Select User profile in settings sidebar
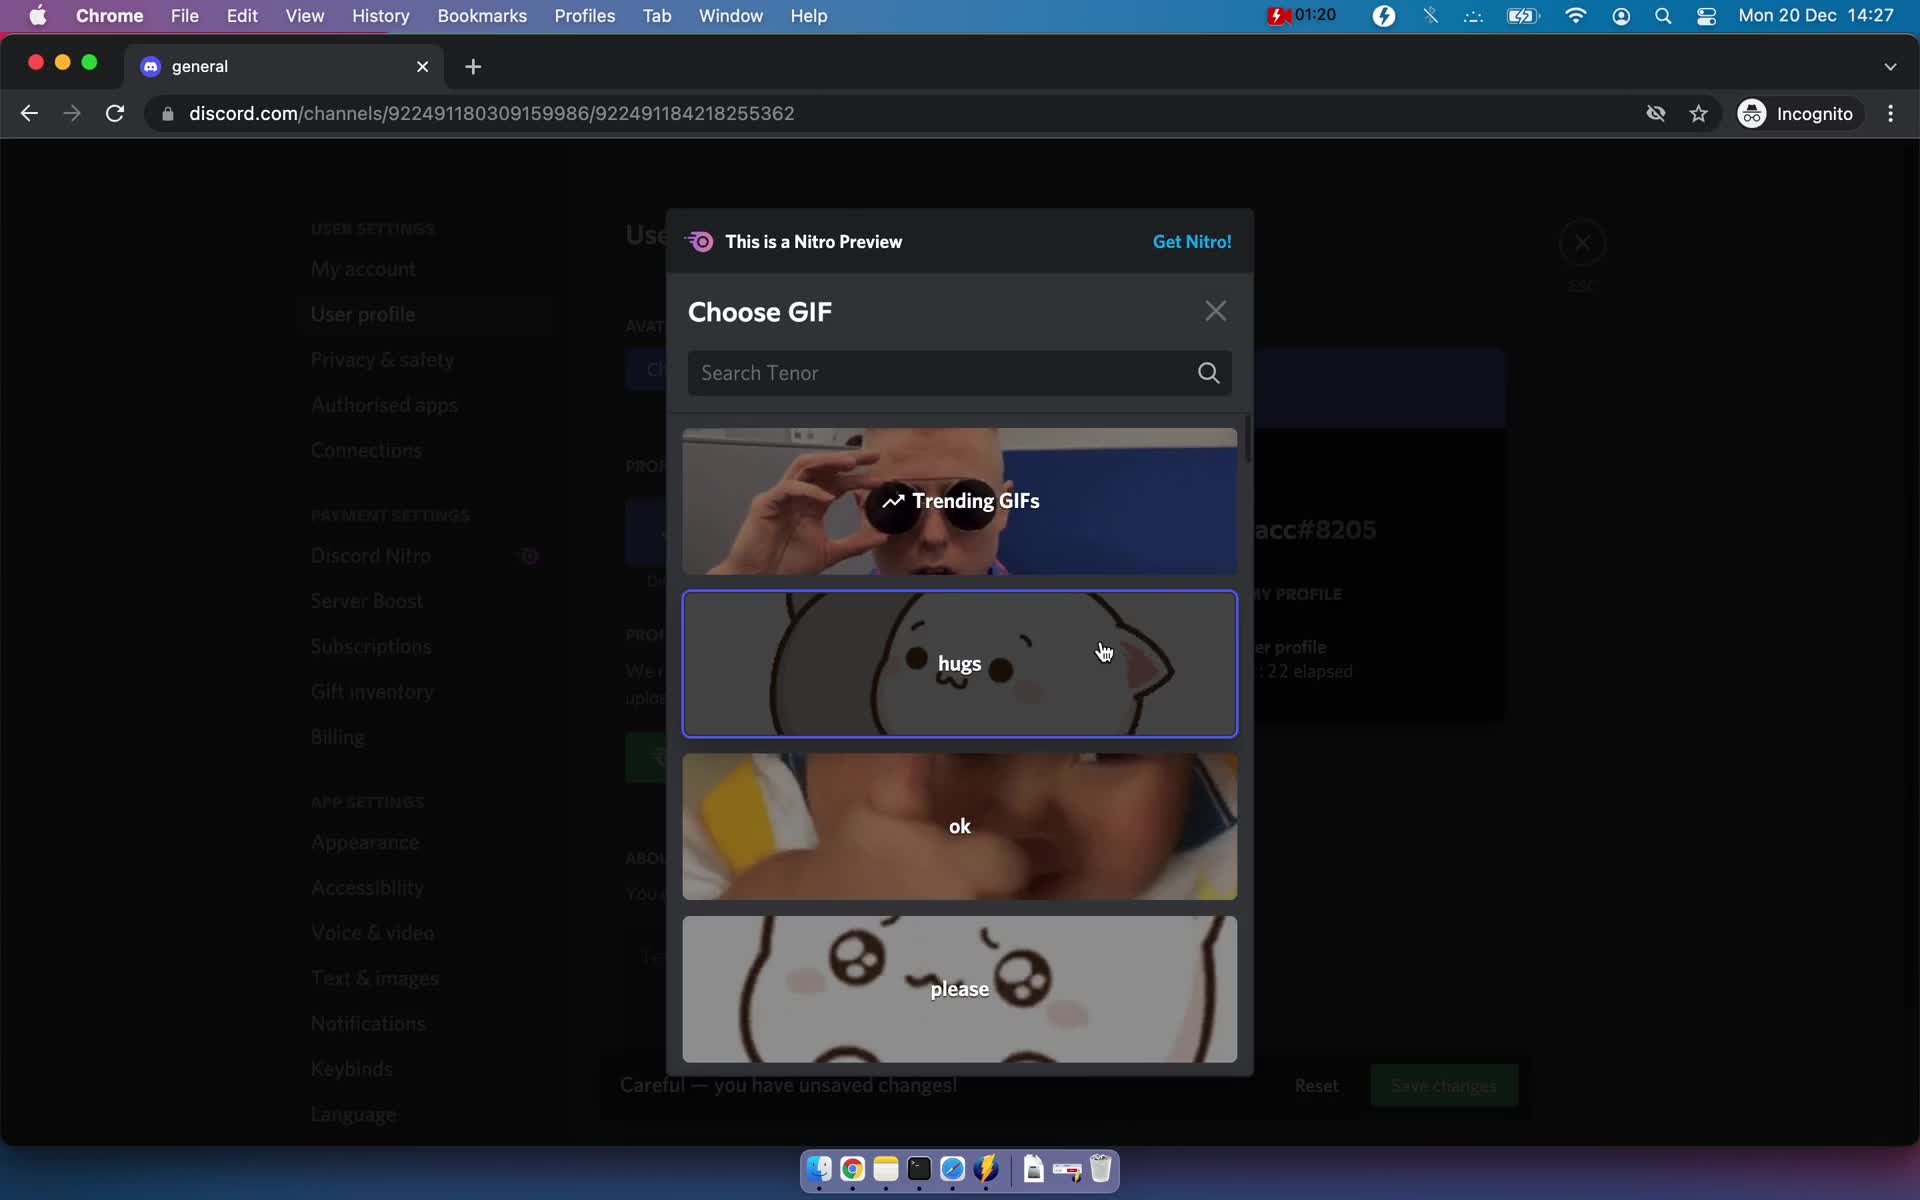Screen dimensions: 1920x1200 tap(363, 314)
